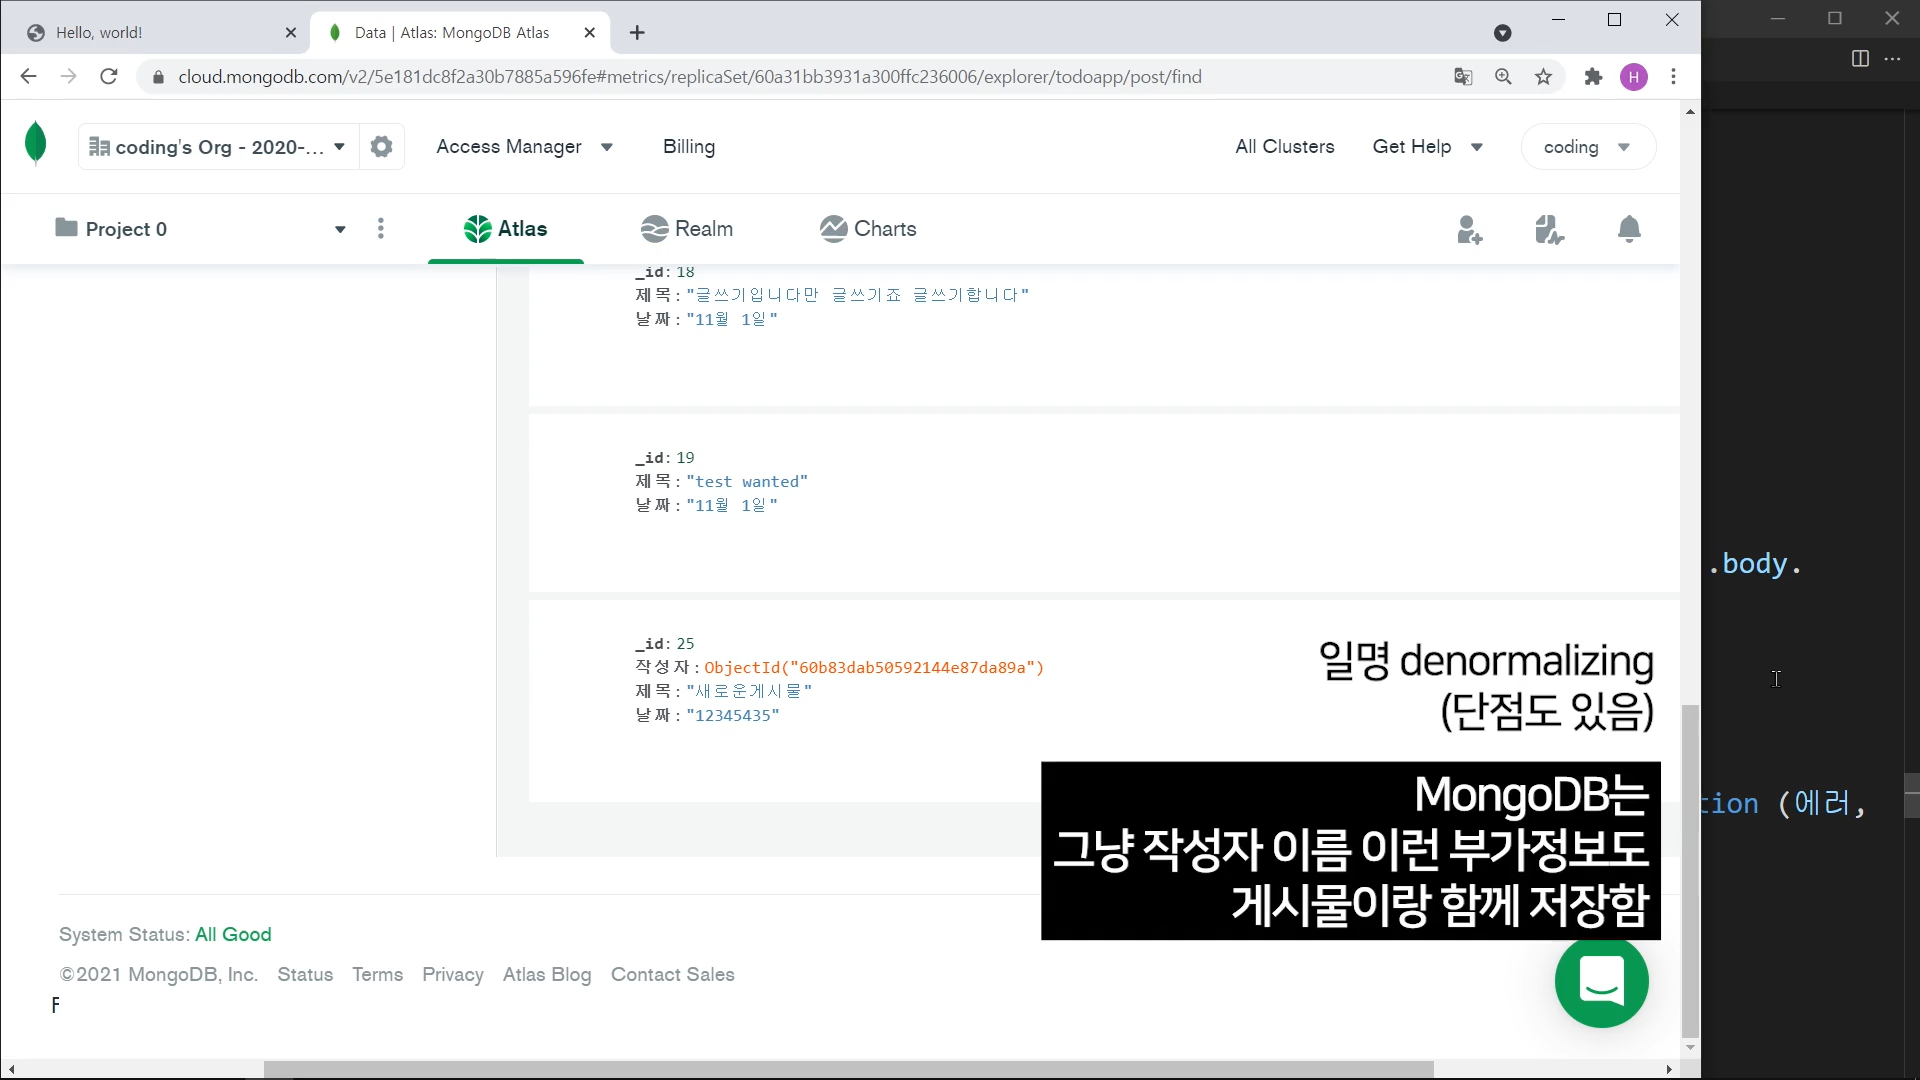Close the MongoDB Atlas browser tab
The image size is (1920, 1080).
click(590, 33)
